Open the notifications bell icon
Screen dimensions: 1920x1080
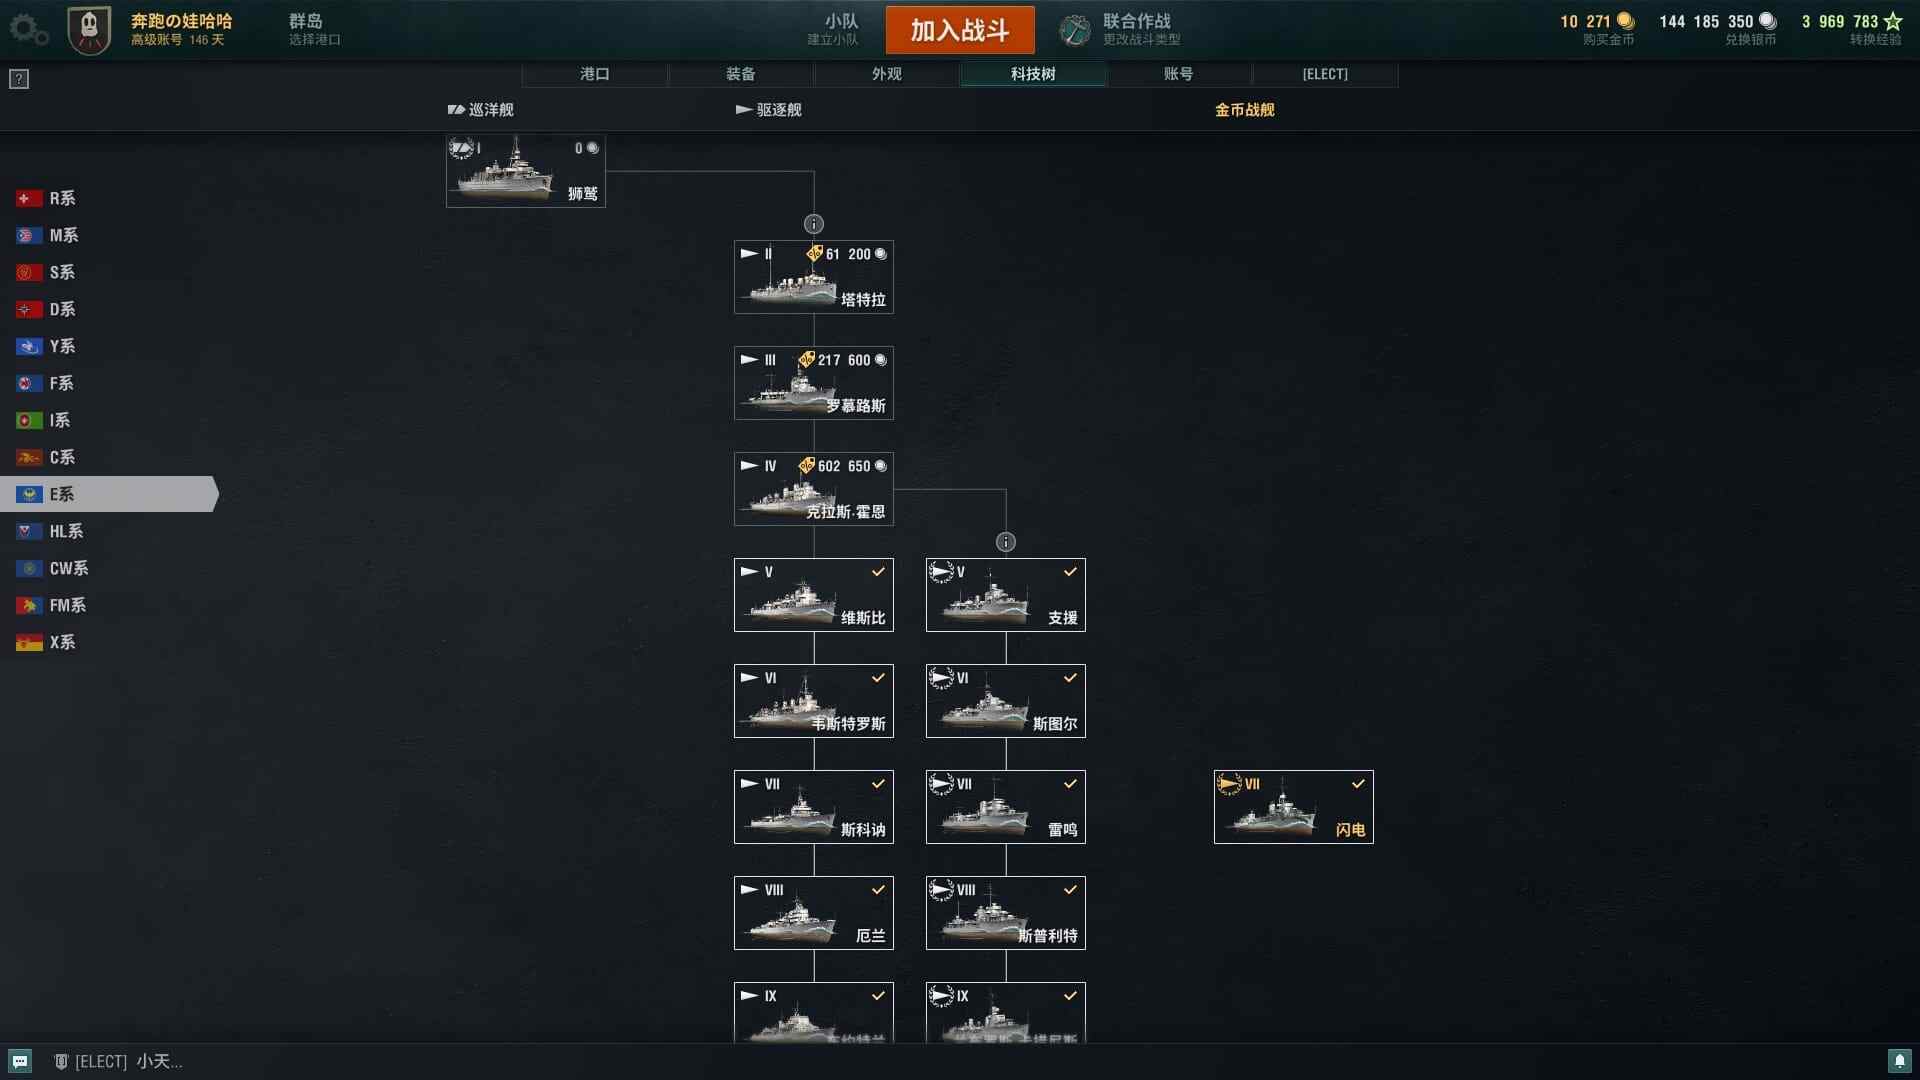click(1899, 1061)
